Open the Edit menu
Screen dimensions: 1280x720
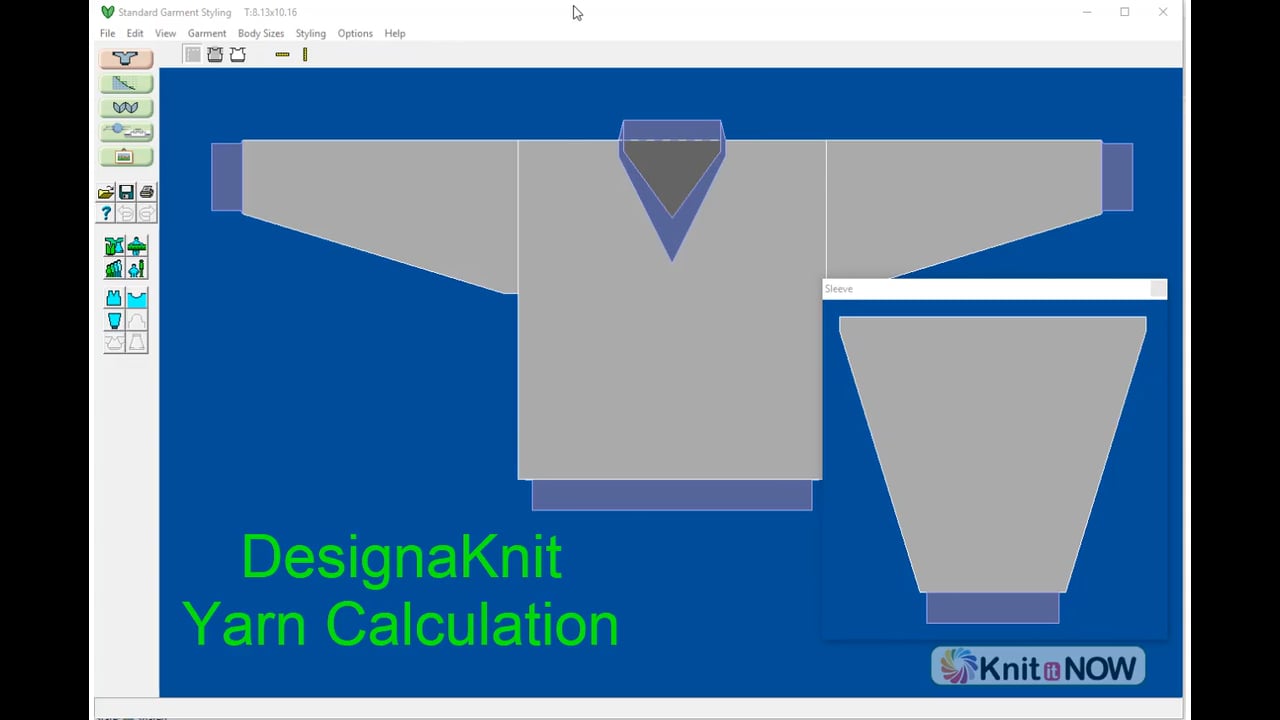pyautogui.click(x=135, y=33)
